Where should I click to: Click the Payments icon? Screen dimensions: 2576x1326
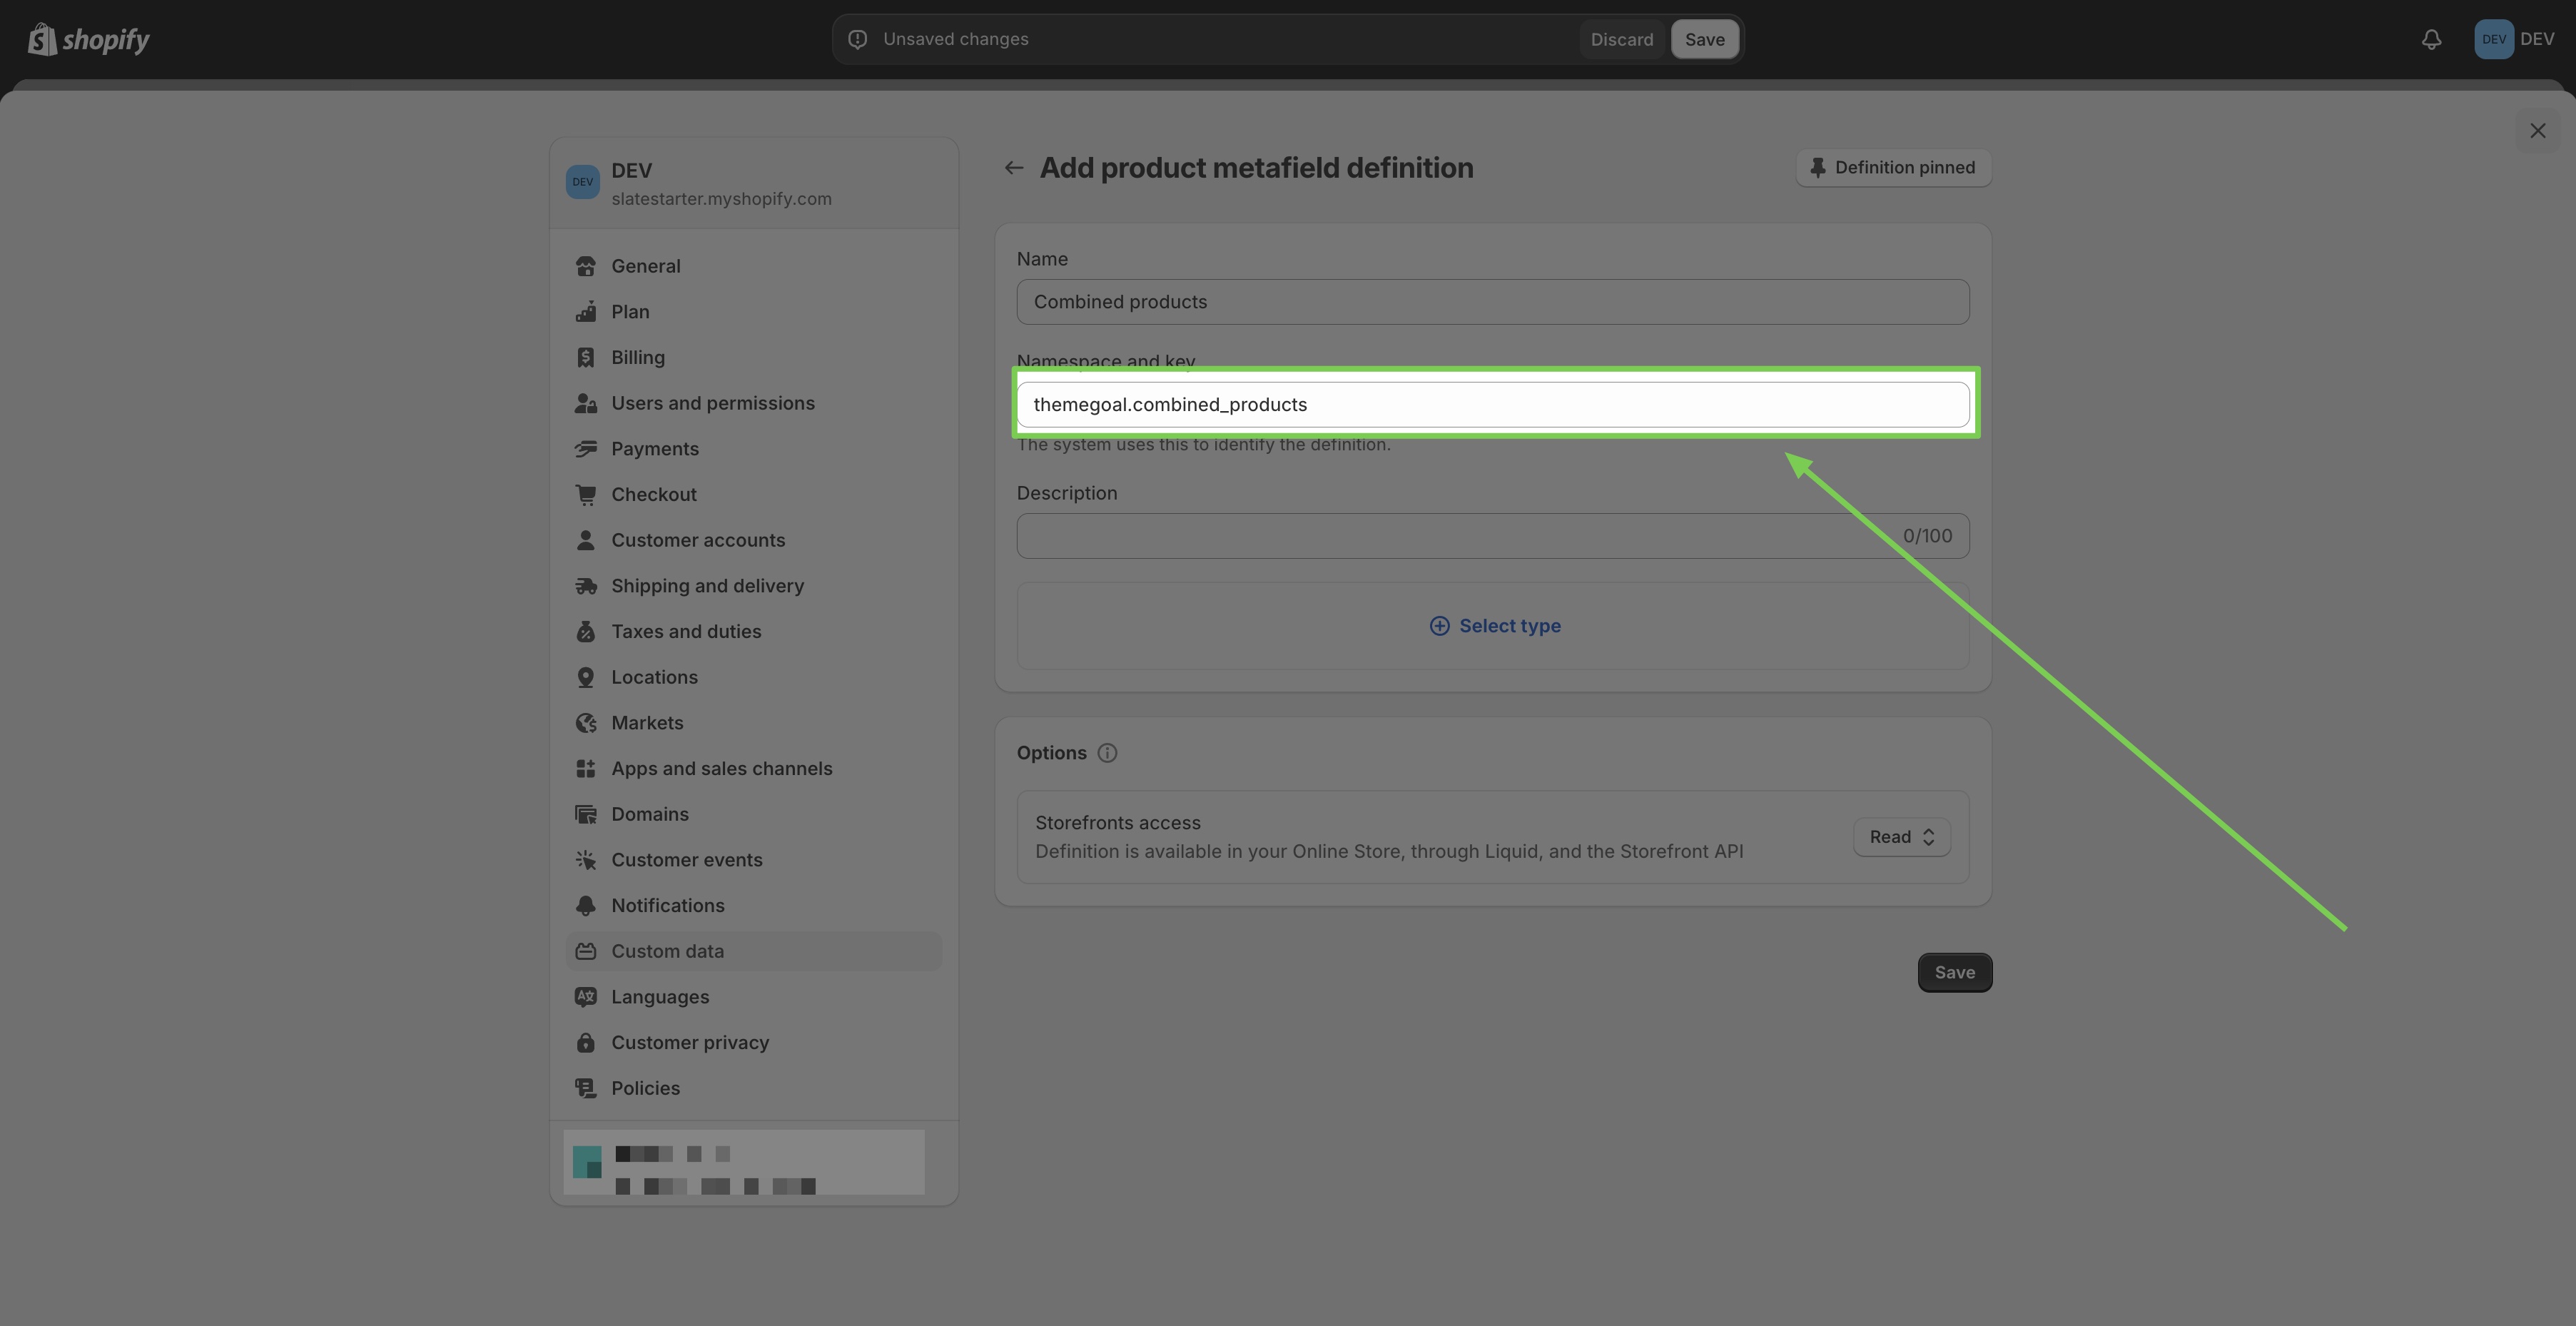[x=586, y=449]
